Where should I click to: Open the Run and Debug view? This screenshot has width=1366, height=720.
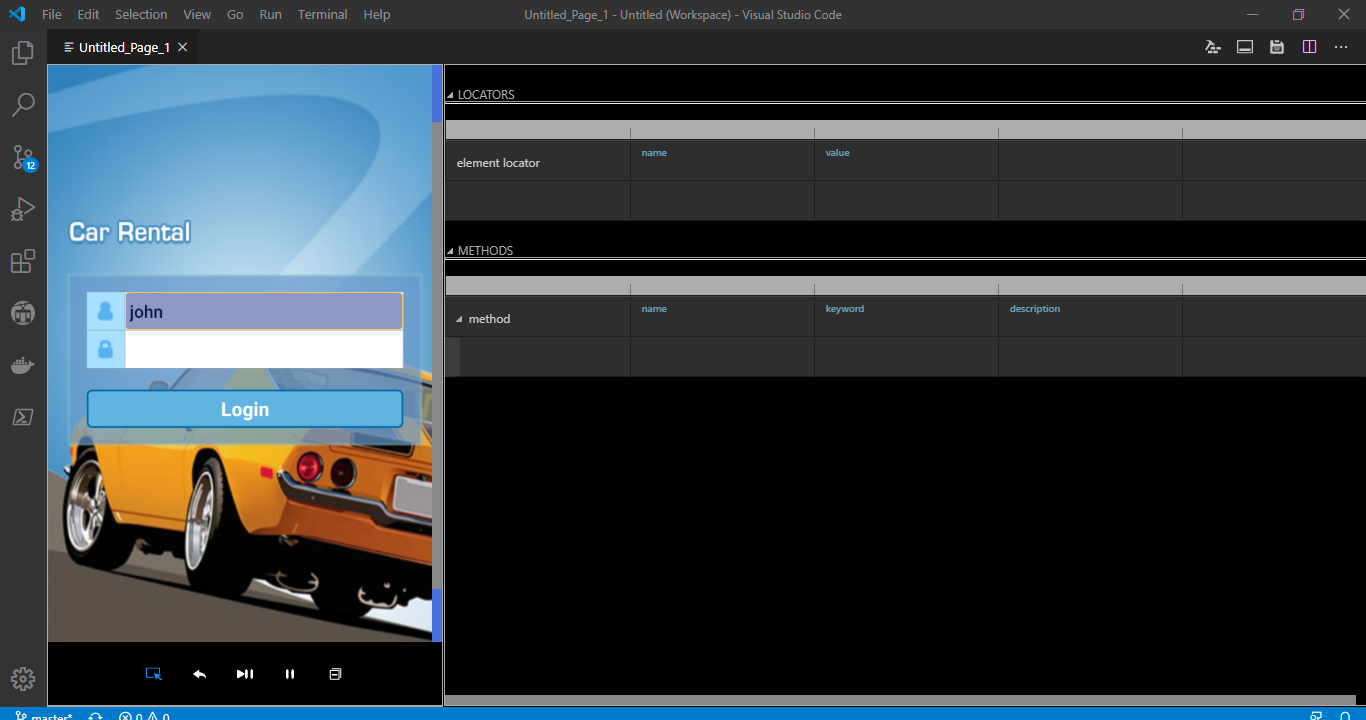pos(23,209)
